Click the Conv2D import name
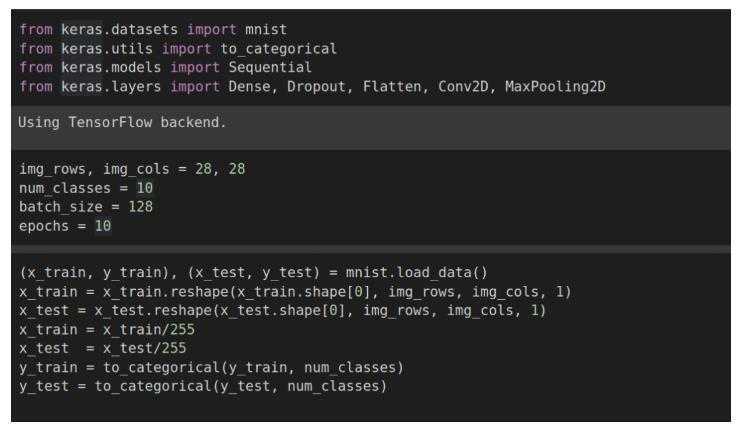Screen dimensions: 743x425 [463, 87]
